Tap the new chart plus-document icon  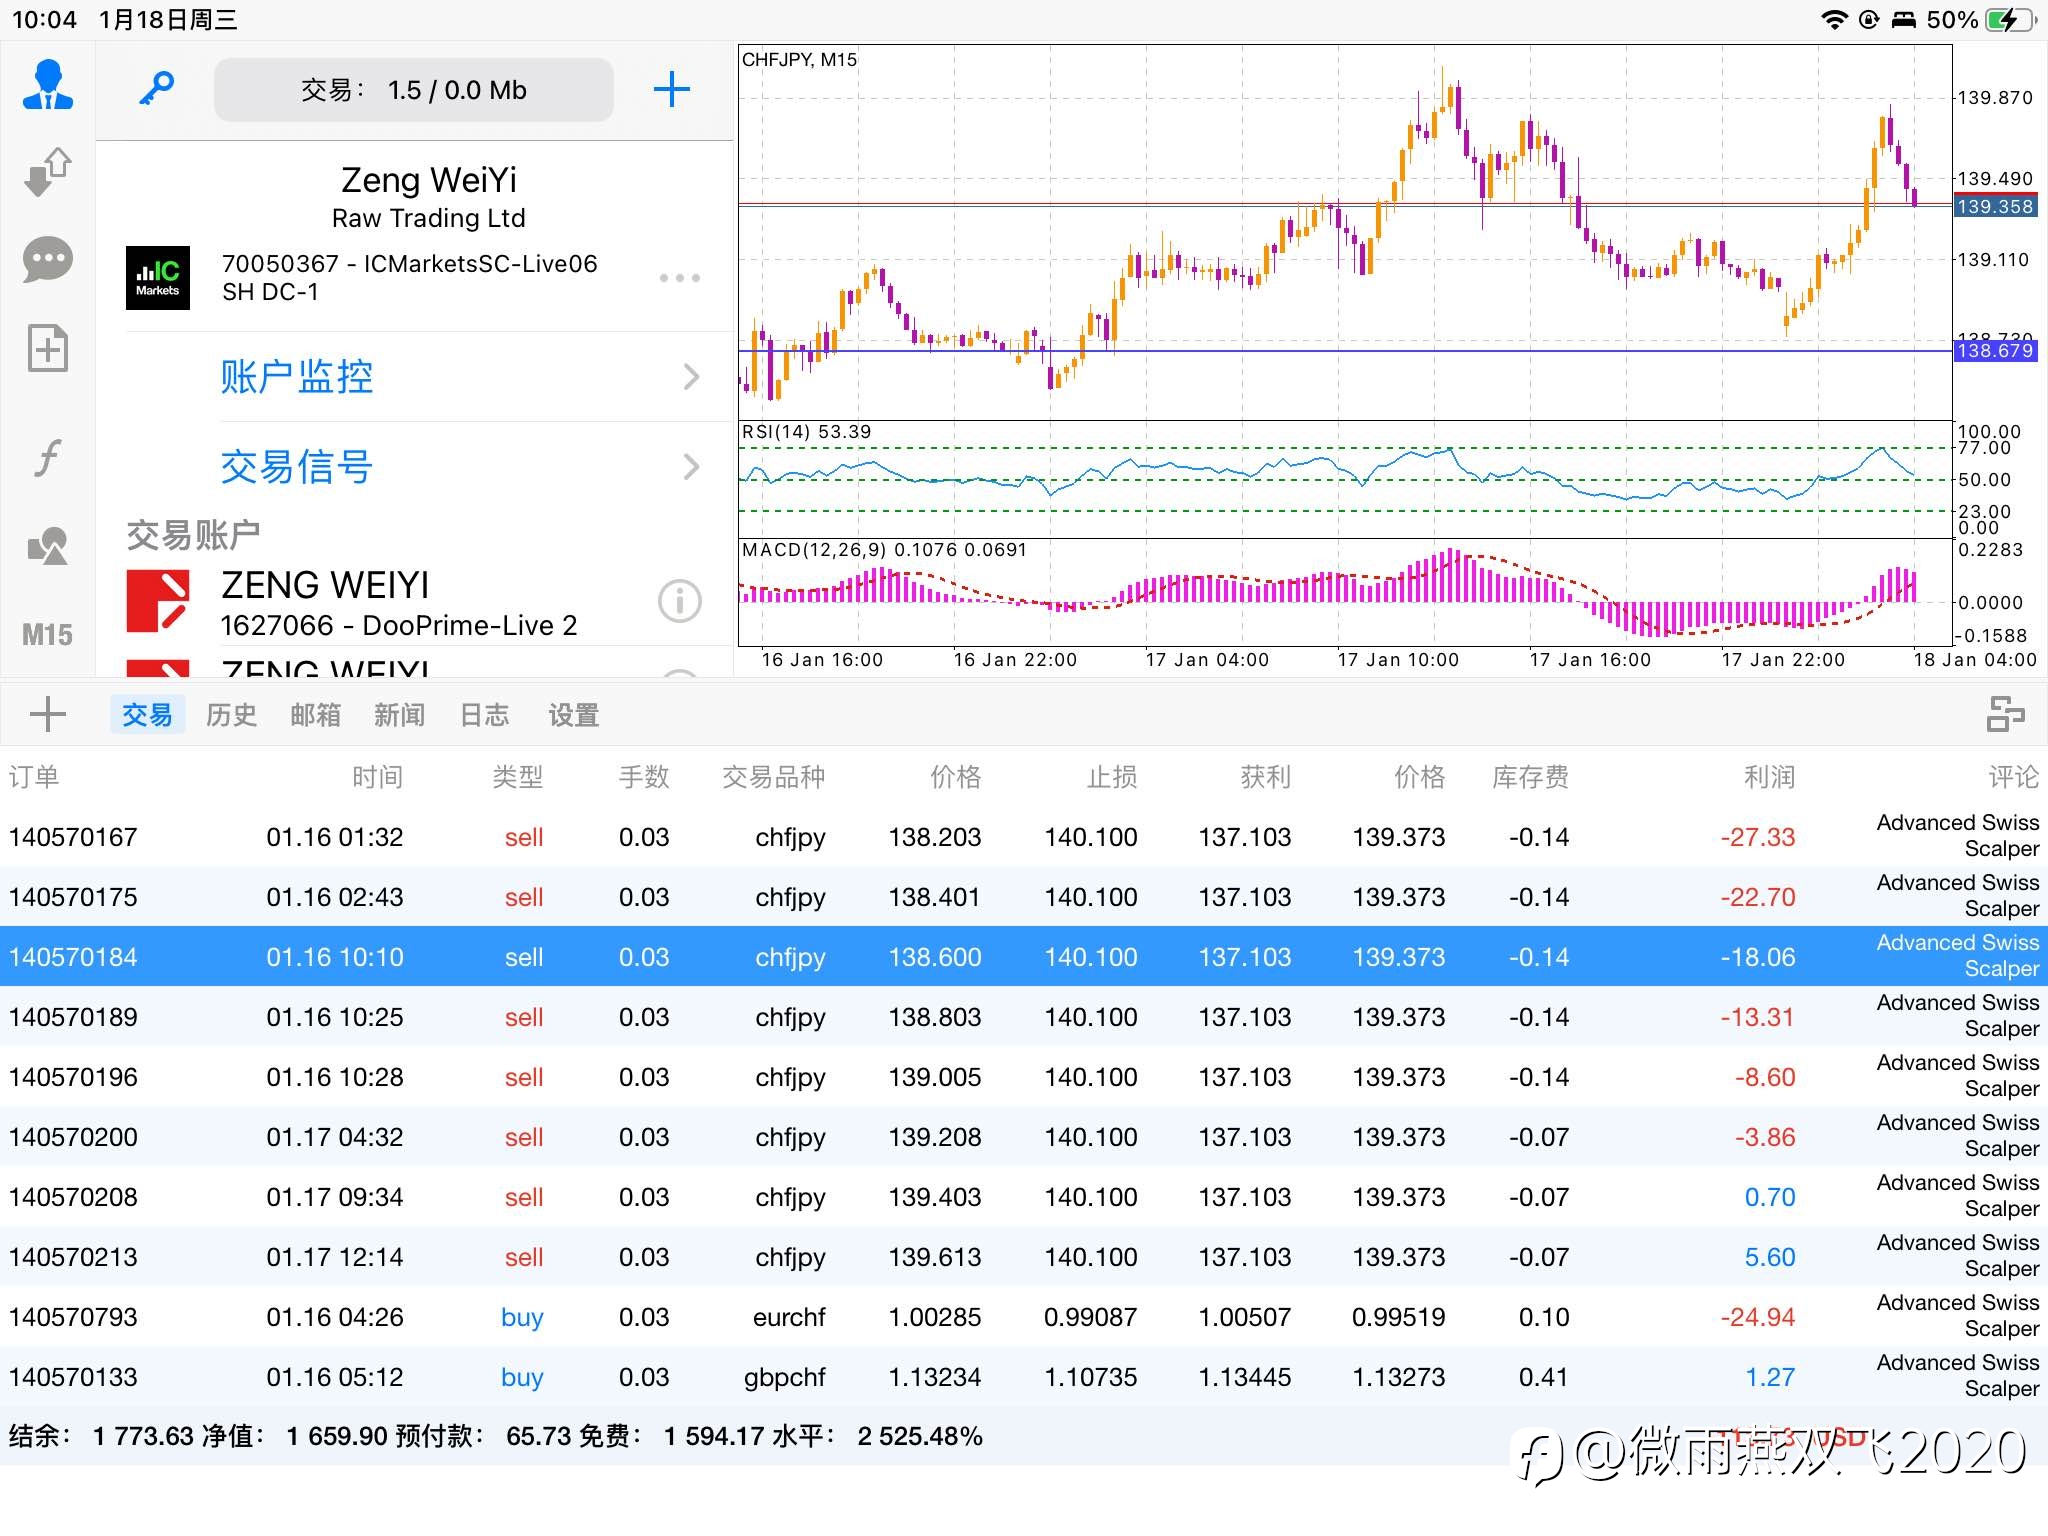47,348
